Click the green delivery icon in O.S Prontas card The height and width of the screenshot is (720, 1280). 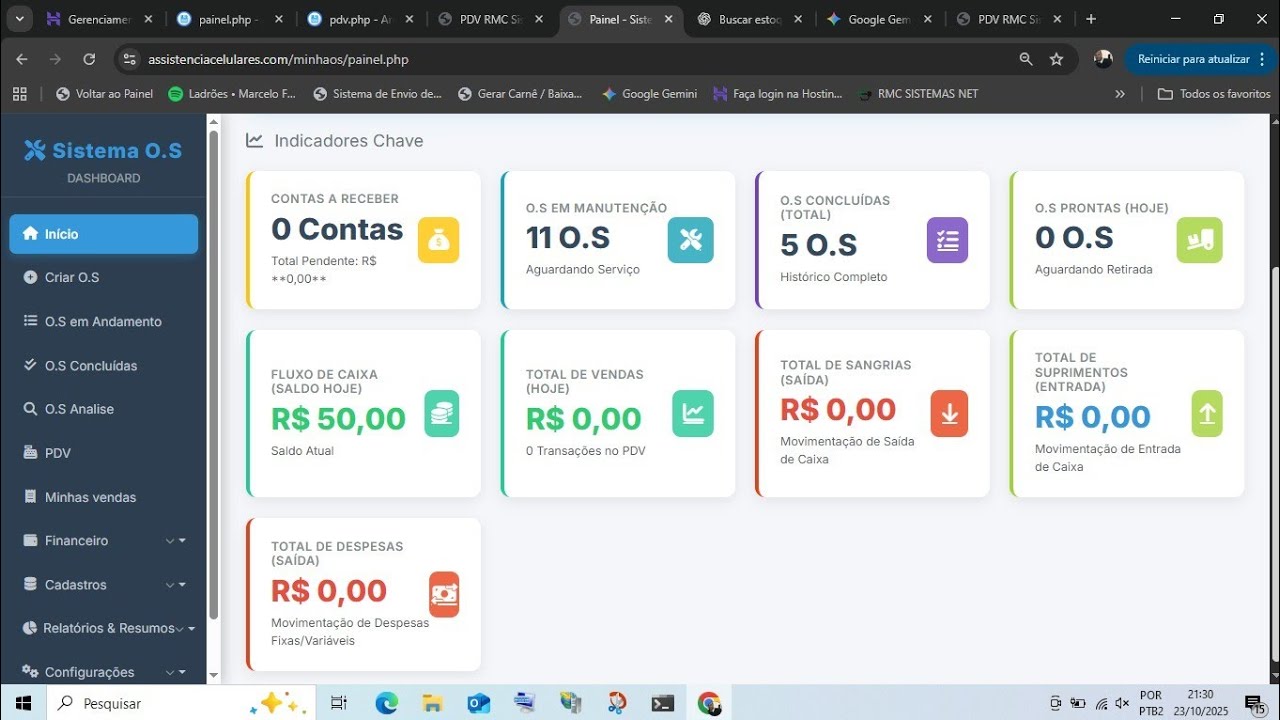click(1199, 240)
